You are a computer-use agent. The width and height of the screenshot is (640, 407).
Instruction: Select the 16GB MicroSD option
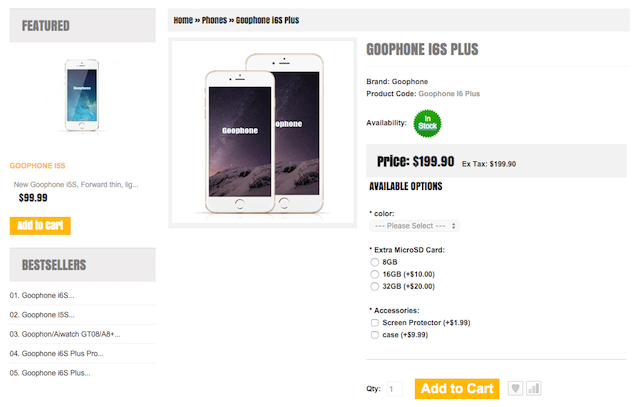pos(374,274)
